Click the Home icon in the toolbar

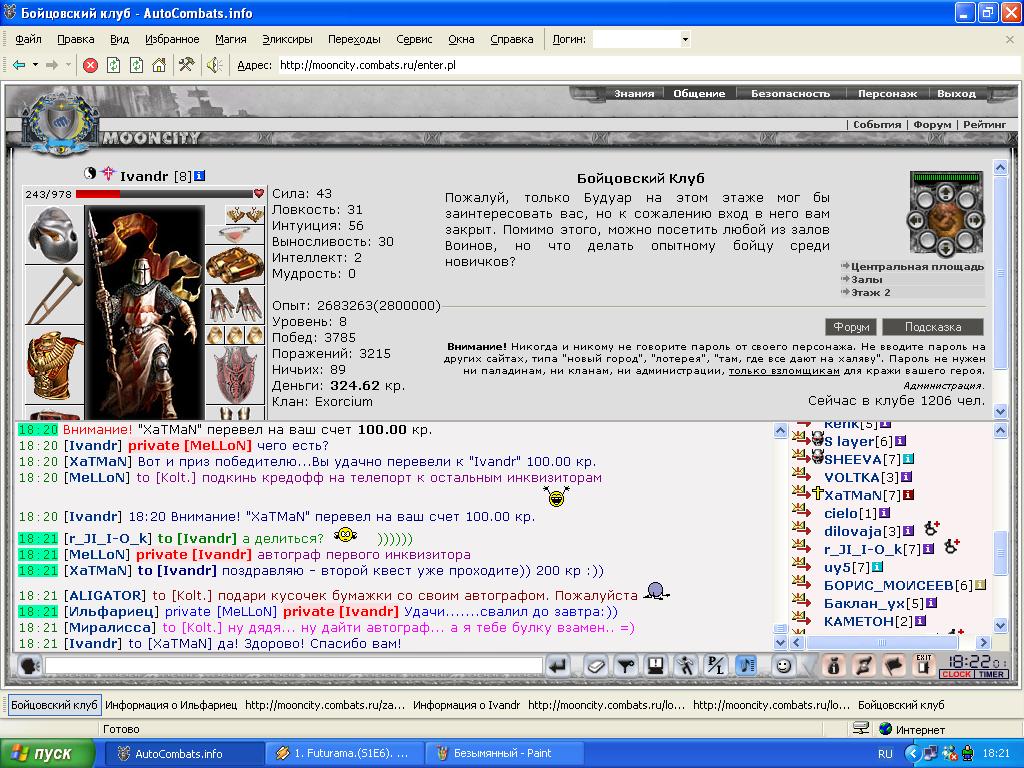(159, 65)
